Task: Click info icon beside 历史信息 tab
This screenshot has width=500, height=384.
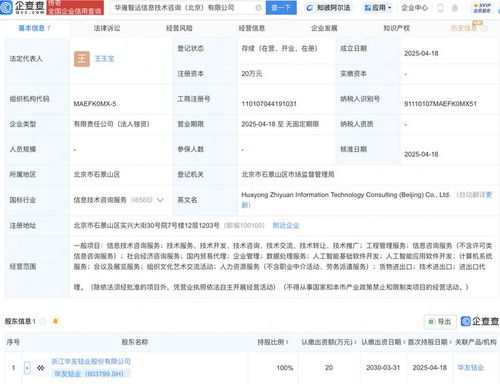Action: 484,29
